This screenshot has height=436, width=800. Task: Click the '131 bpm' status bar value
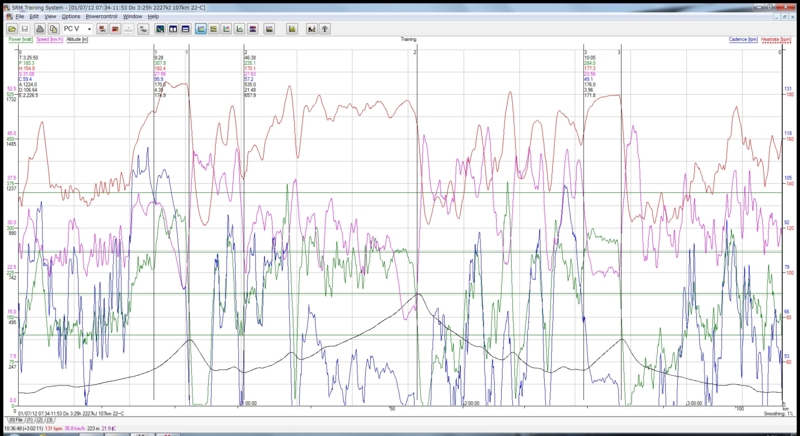tap(54, 429)
